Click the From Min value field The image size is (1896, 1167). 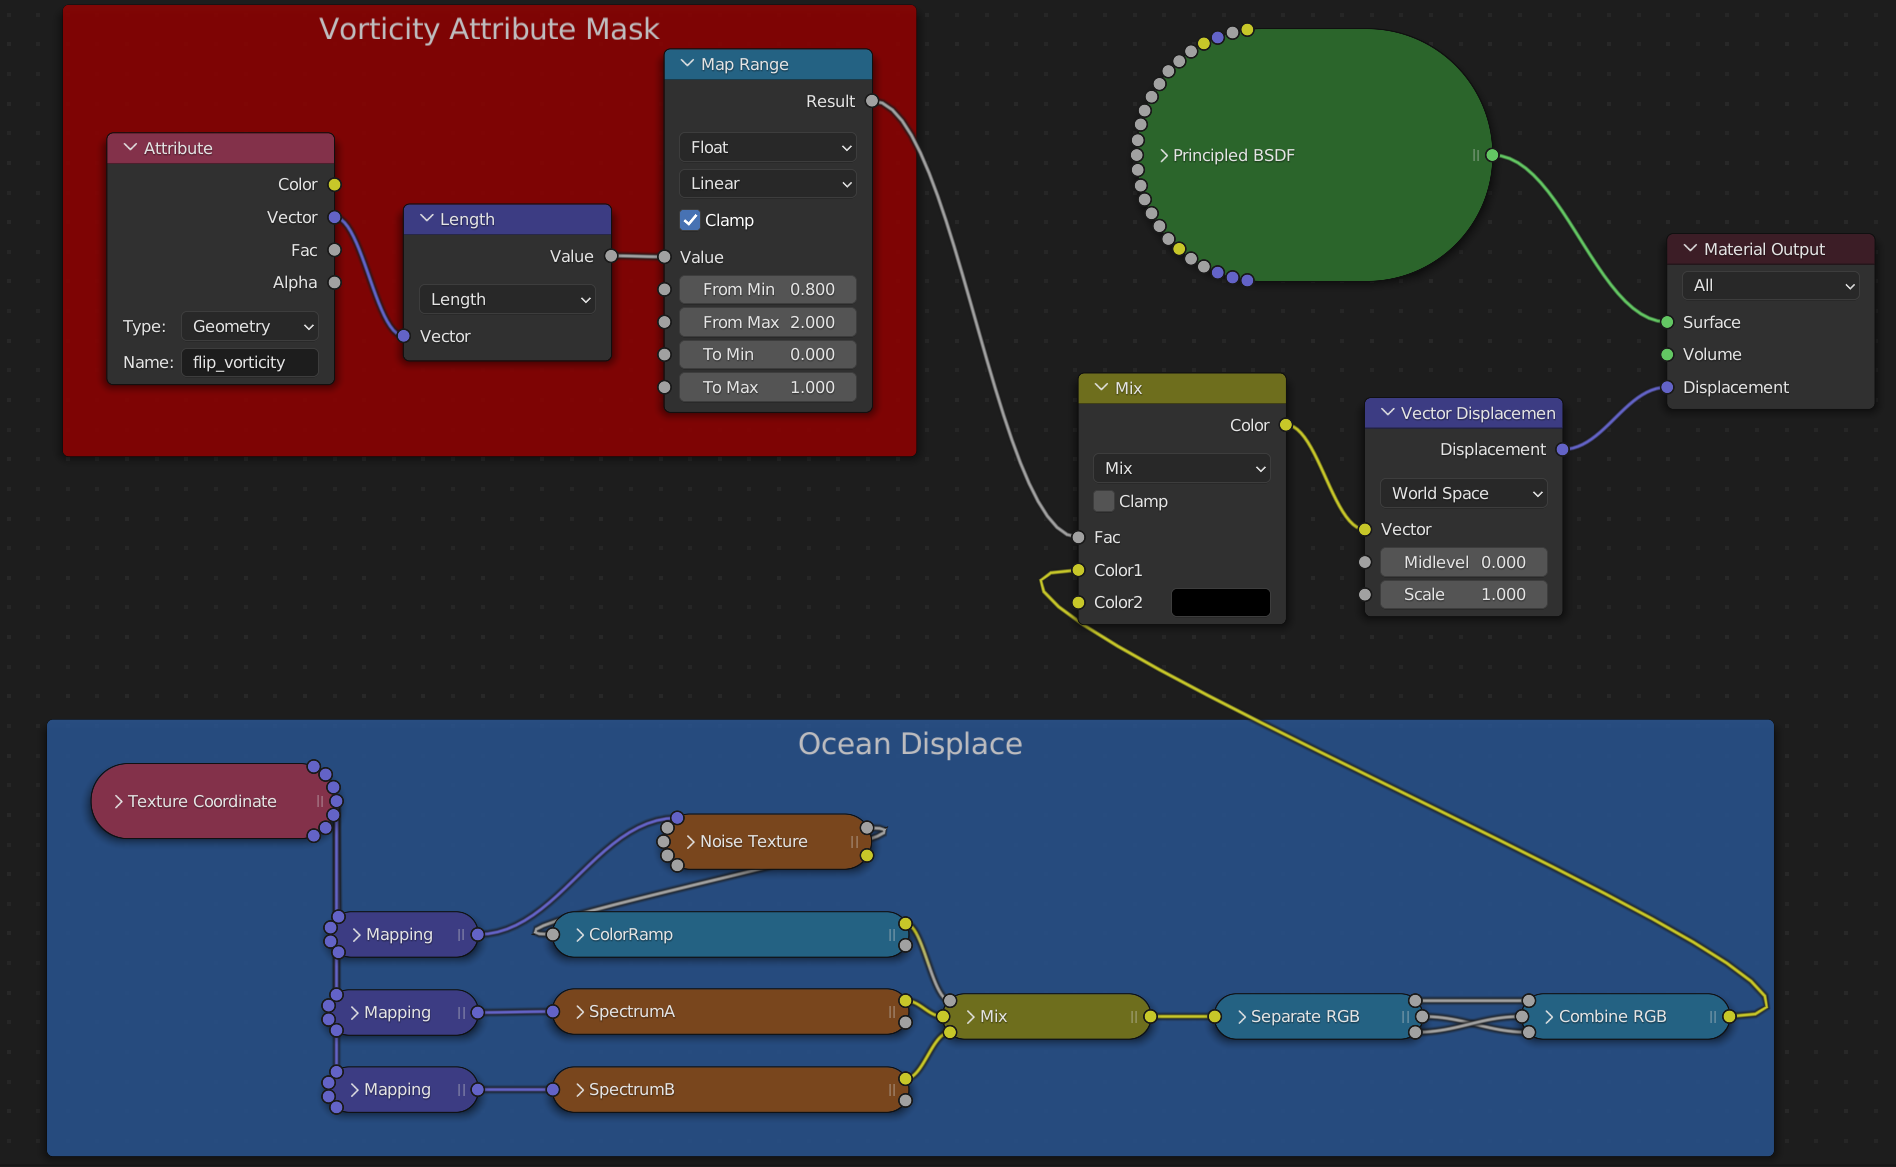768,289
